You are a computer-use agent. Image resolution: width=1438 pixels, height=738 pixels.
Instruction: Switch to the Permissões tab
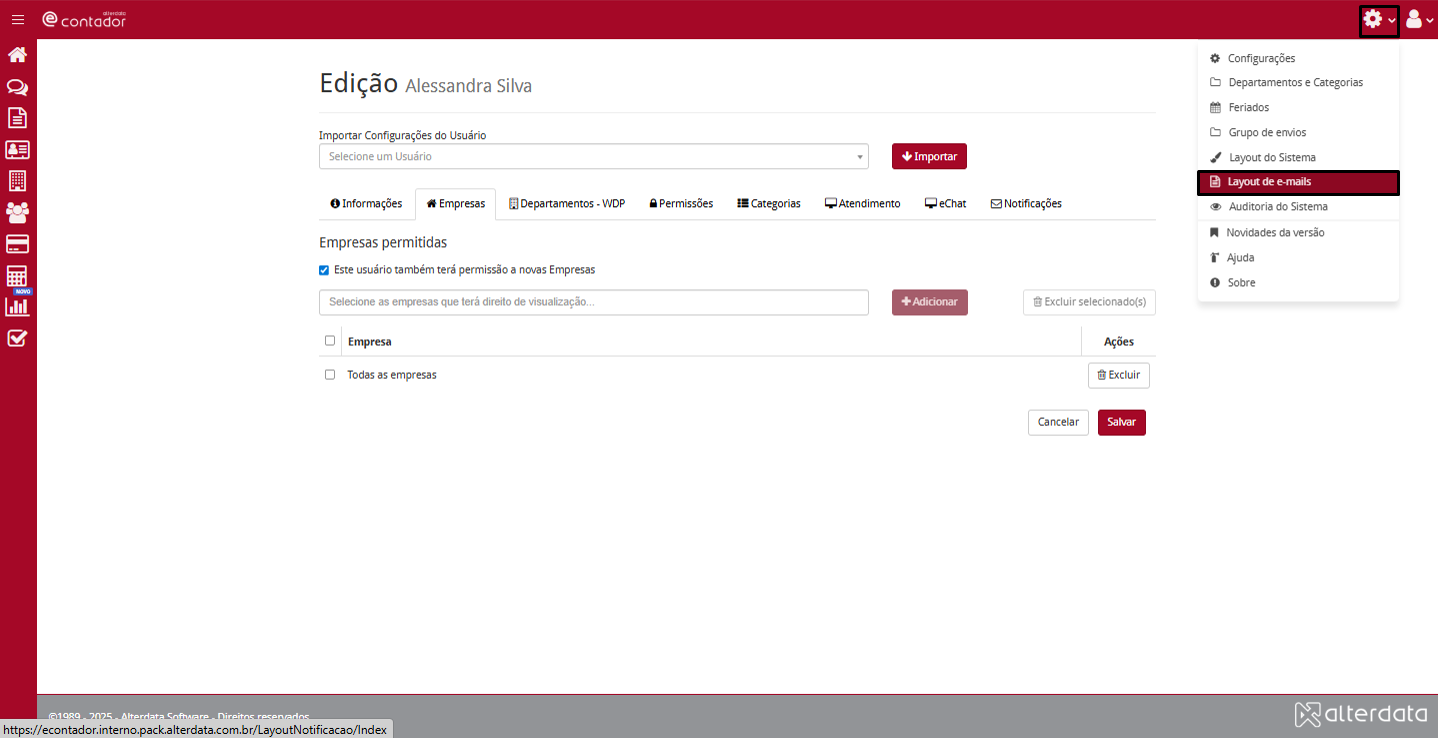click(x=681, y=203)
